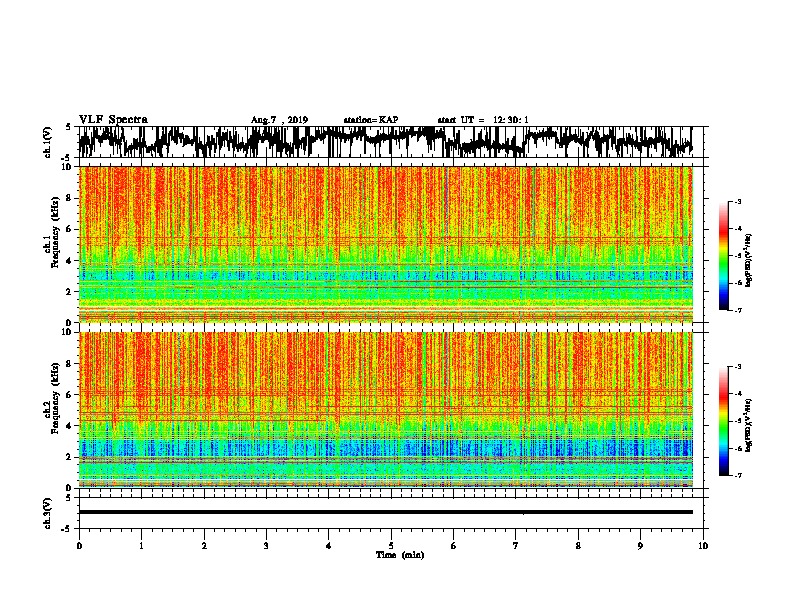Click the time axis tick label '2'
The width and height of the screenshot is (792, 612).
pos(204,546)
